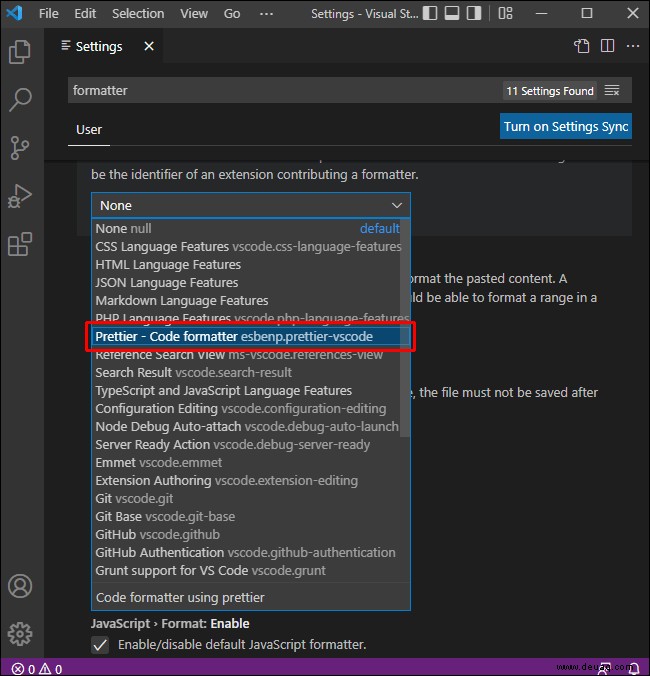Toggle Enable default JavaScript formatter checkbox
This screenshot has height=676, width=650.
click(x=100, y=645)
